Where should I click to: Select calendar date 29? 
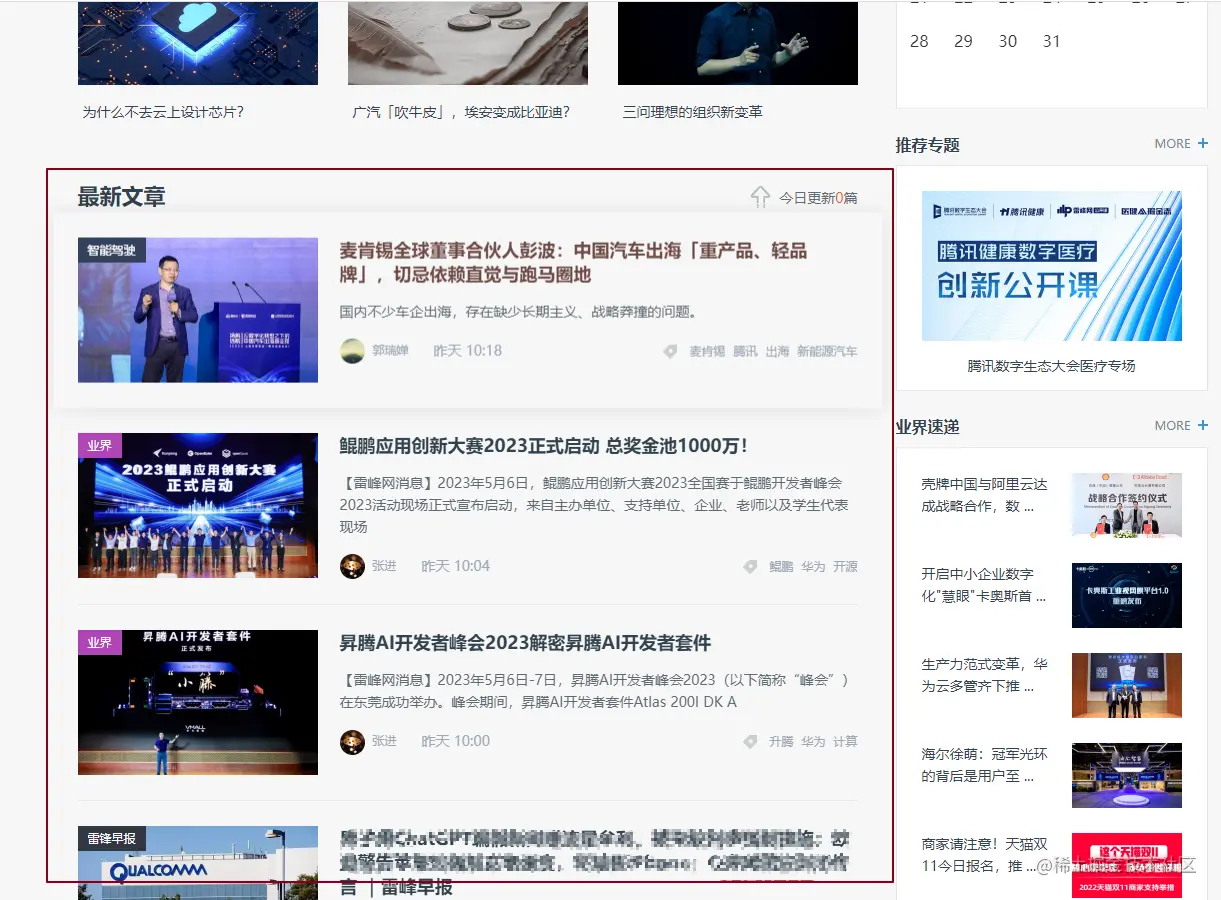[x=963, y=41]
